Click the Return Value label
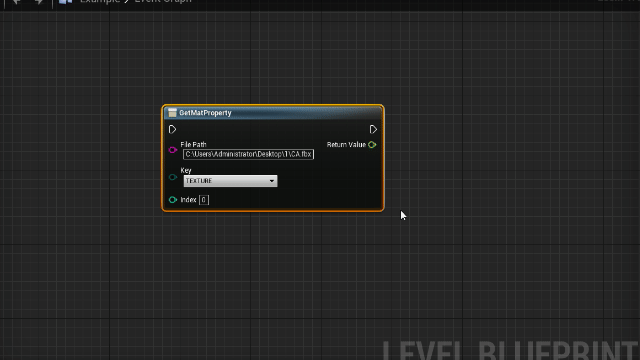640x360 pixels. pos(346,144)
